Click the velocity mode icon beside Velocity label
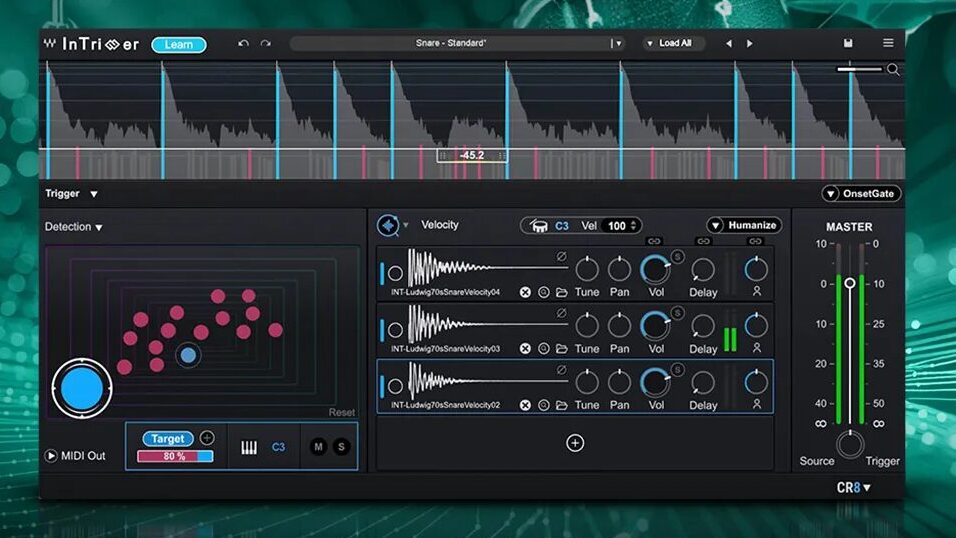Image resolution: width=956 pixels, height=538 pixels. click(x=388, y=225)
